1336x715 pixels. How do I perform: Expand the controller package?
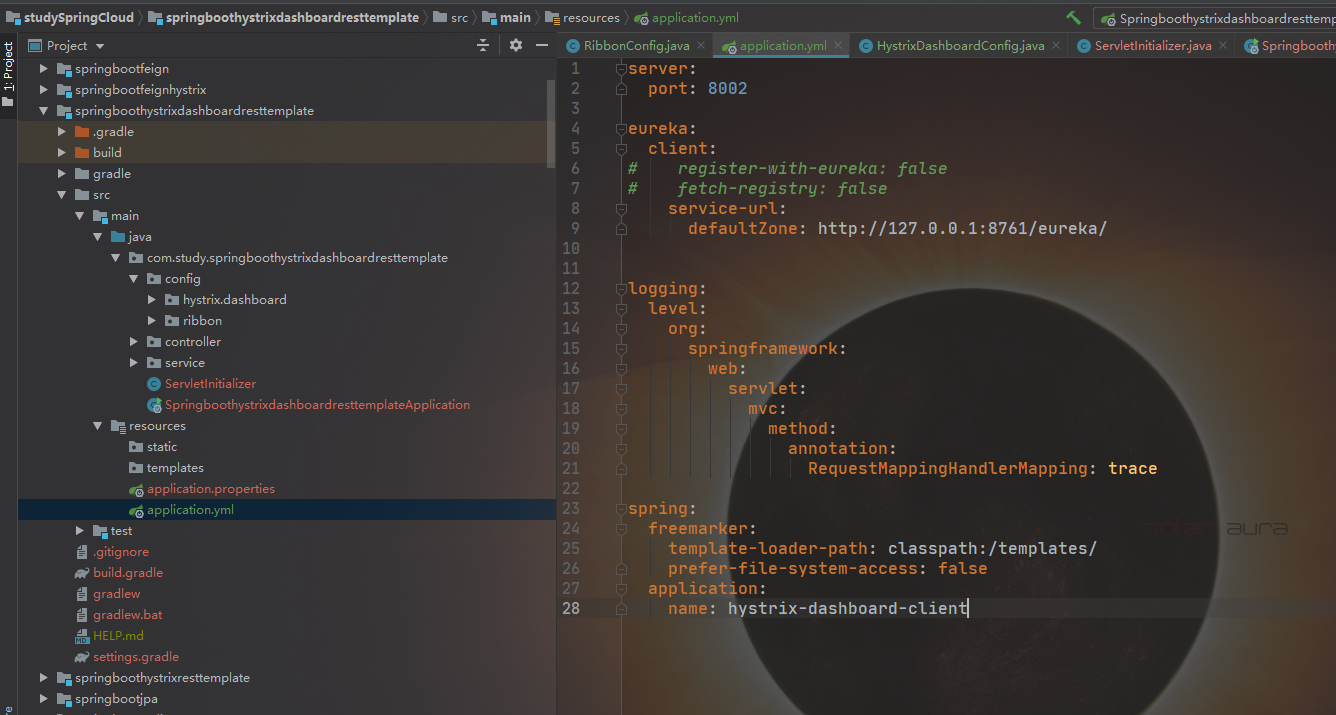pos(134,342)
